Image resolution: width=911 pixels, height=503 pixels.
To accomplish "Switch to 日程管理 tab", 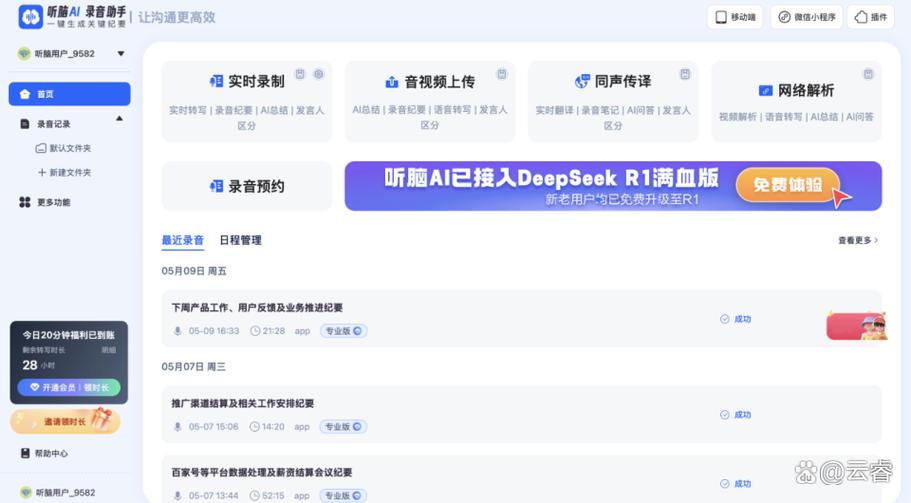I will (x=241, y=240).
